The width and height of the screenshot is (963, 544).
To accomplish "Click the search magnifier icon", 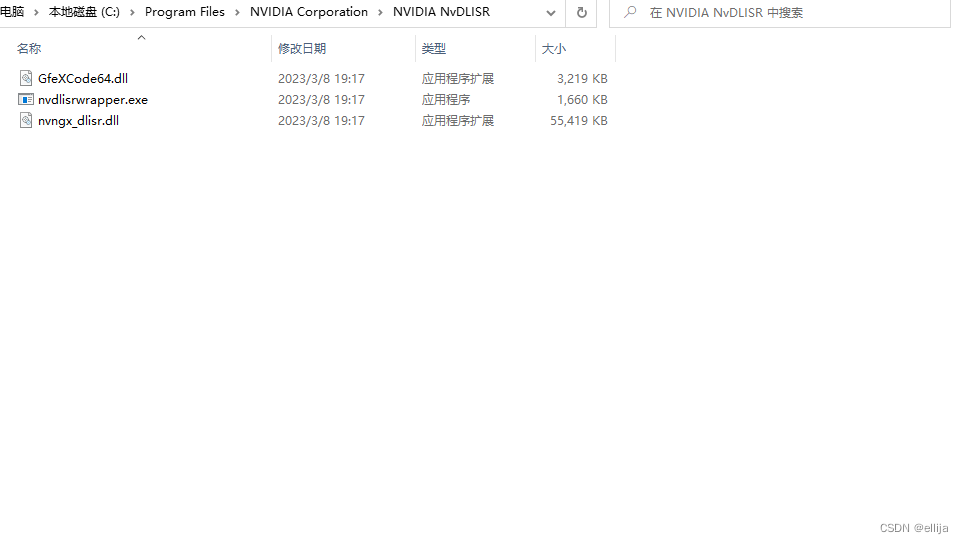I will 630,12.
